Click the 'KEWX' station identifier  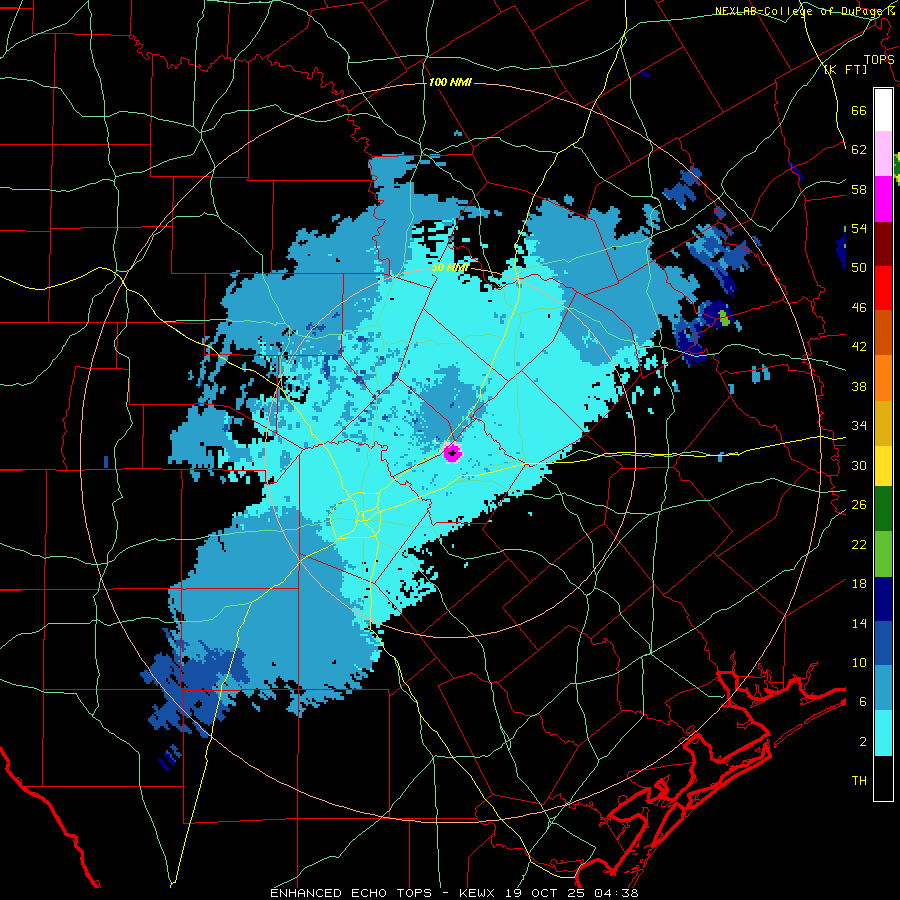(479, 893)
